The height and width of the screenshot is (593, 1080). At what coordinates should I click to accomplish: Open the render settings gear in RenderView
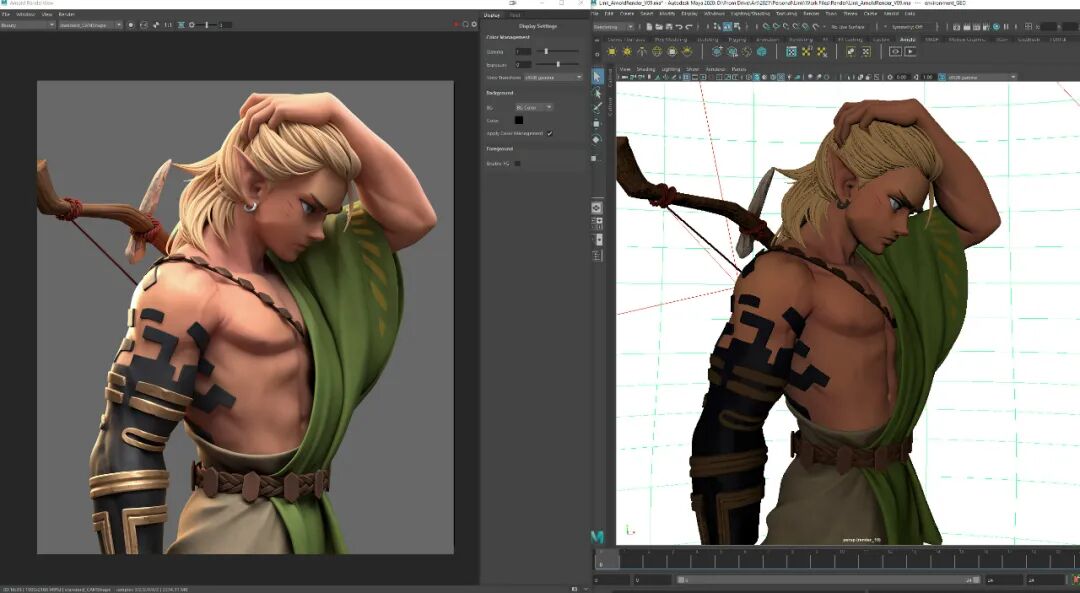[x=474, y=25]
